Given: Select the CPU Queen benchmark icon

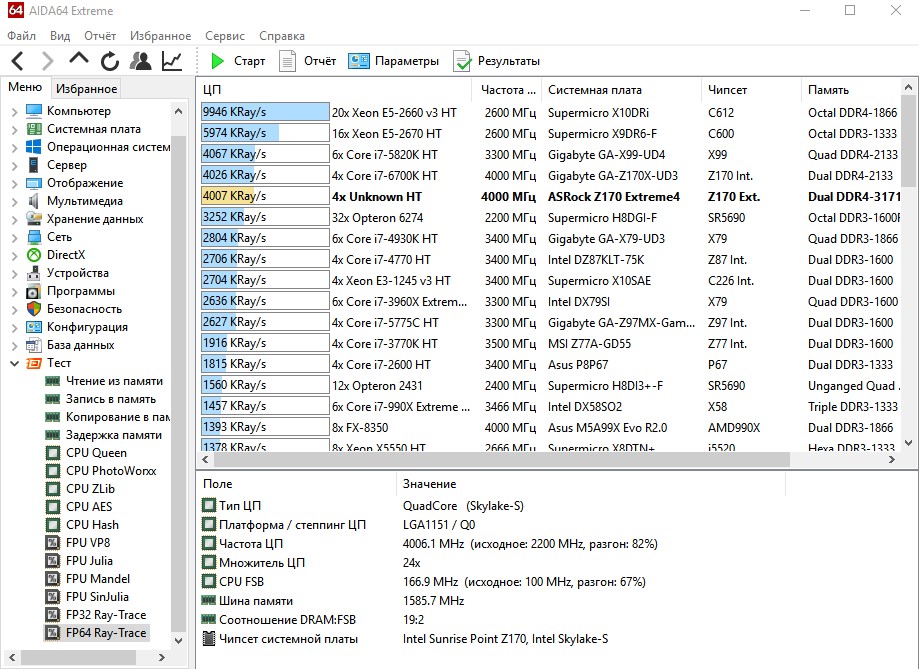Looking at the screenshot, I should click(x=53, y=453).
